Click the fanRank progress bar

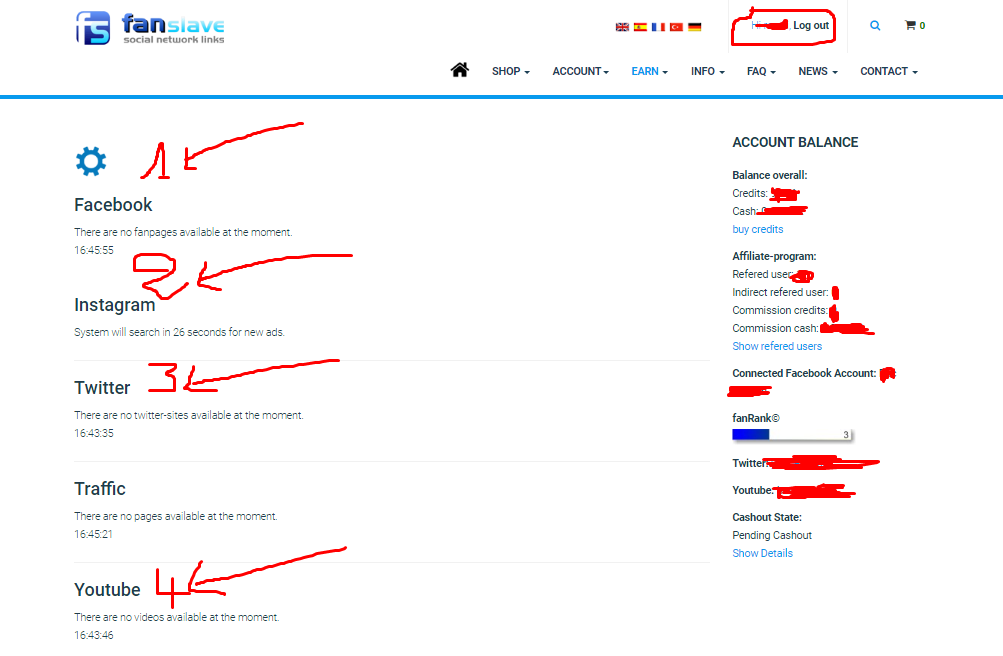click(x=792, y=435)
